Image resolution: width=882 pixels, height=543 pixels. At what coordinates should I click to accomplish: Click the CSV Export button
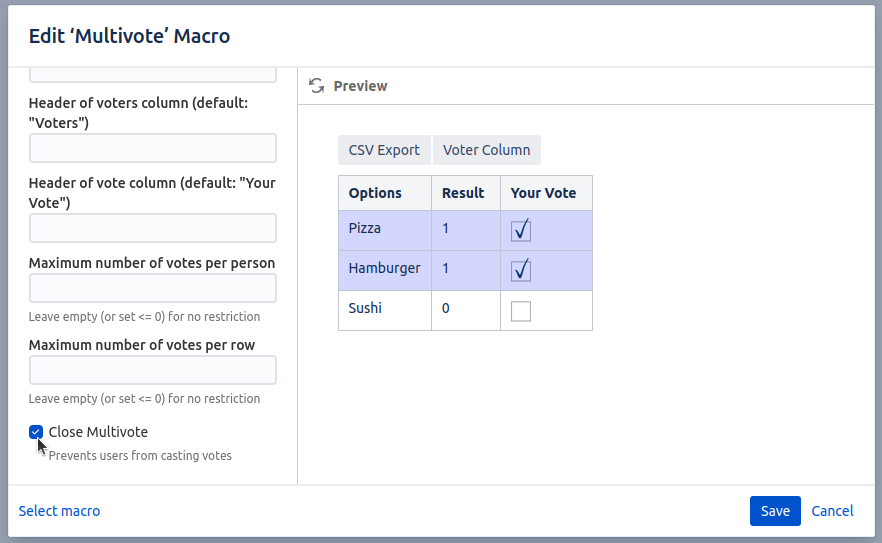(x=384, y=150)
